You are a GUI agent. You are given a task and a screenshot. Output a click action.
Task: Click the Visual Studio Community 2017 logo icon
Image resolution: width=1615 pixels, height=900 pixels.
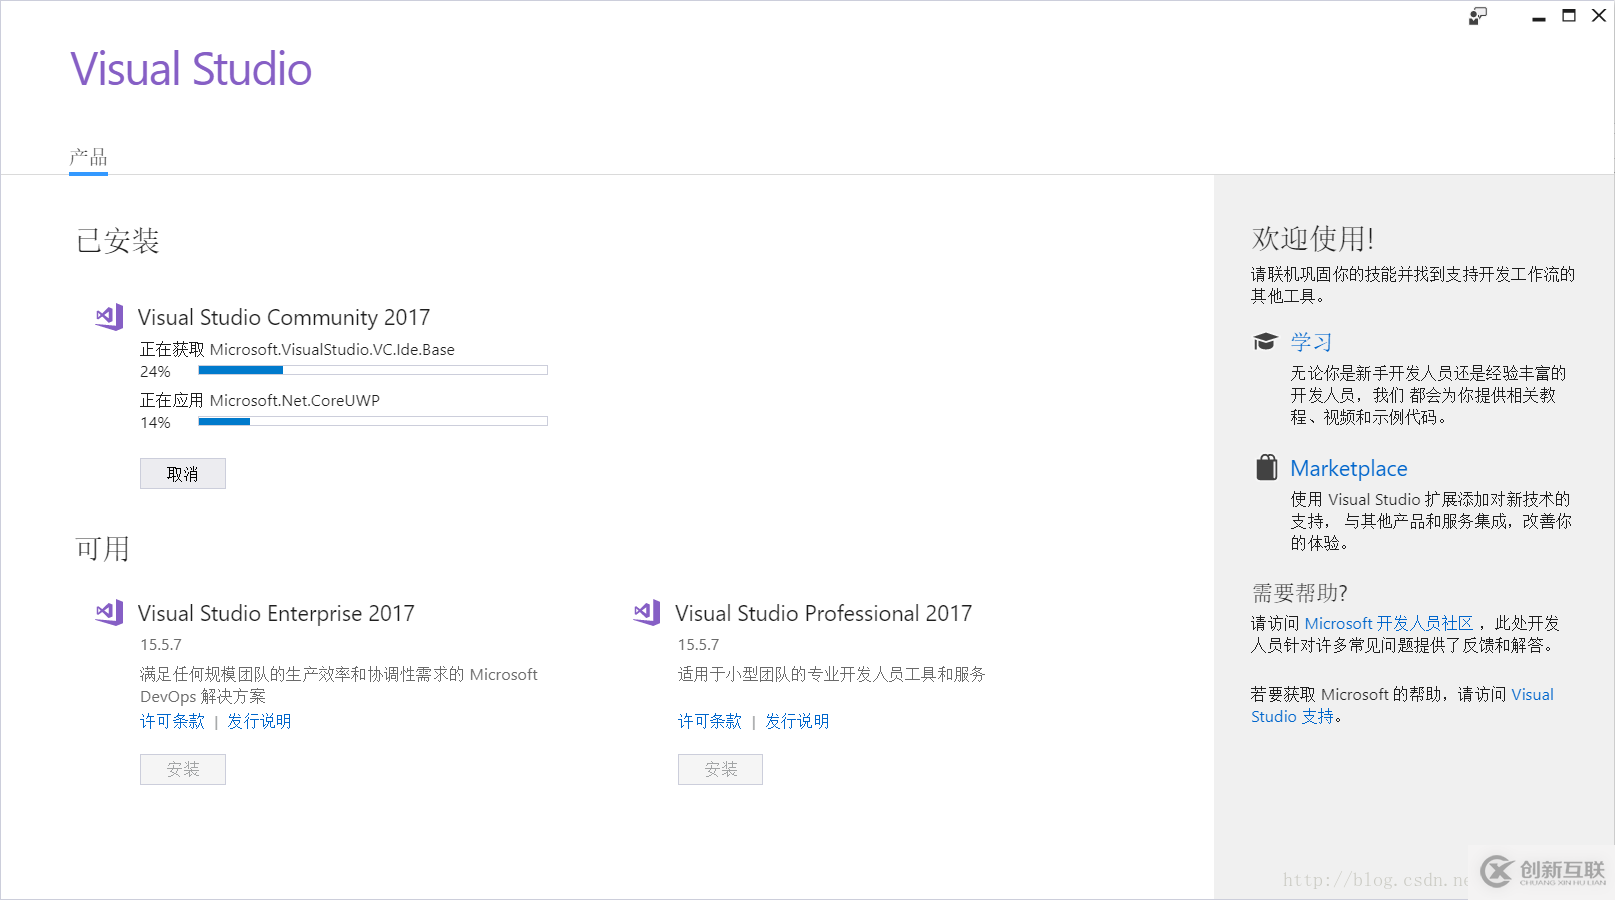(x=110, y=317)
